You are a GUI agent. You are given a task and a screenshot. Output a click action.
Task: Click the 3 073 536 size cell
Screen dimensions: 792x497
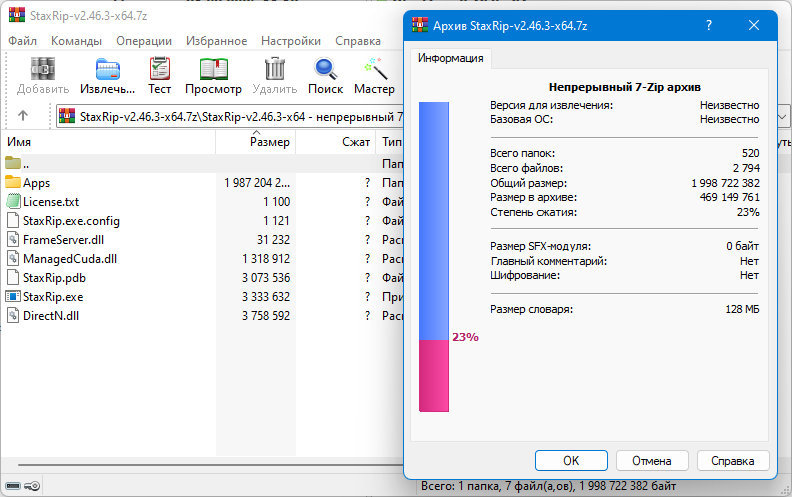(x=266, y=278)
